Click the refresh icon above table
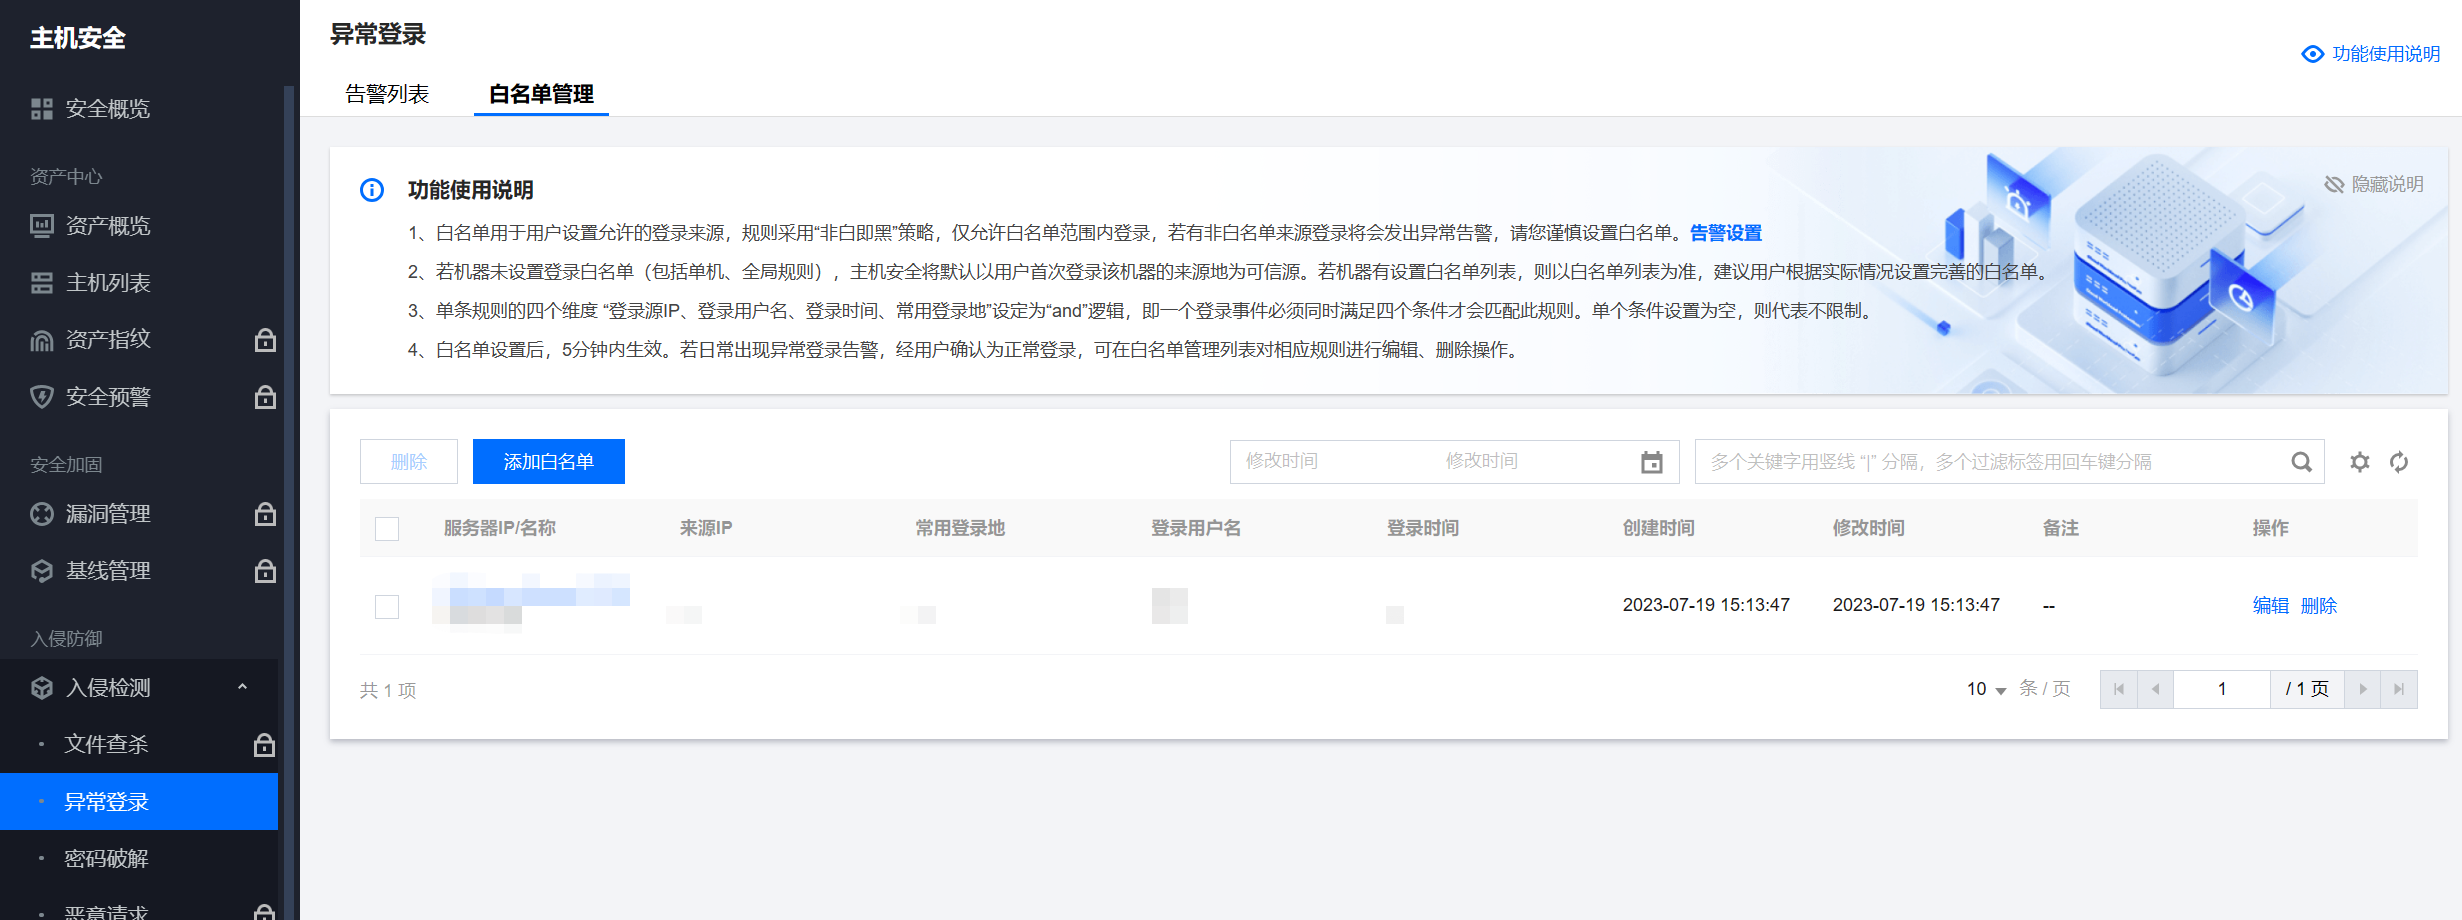This screenshot has height=920, width=2462. (x=2399, y=462)
